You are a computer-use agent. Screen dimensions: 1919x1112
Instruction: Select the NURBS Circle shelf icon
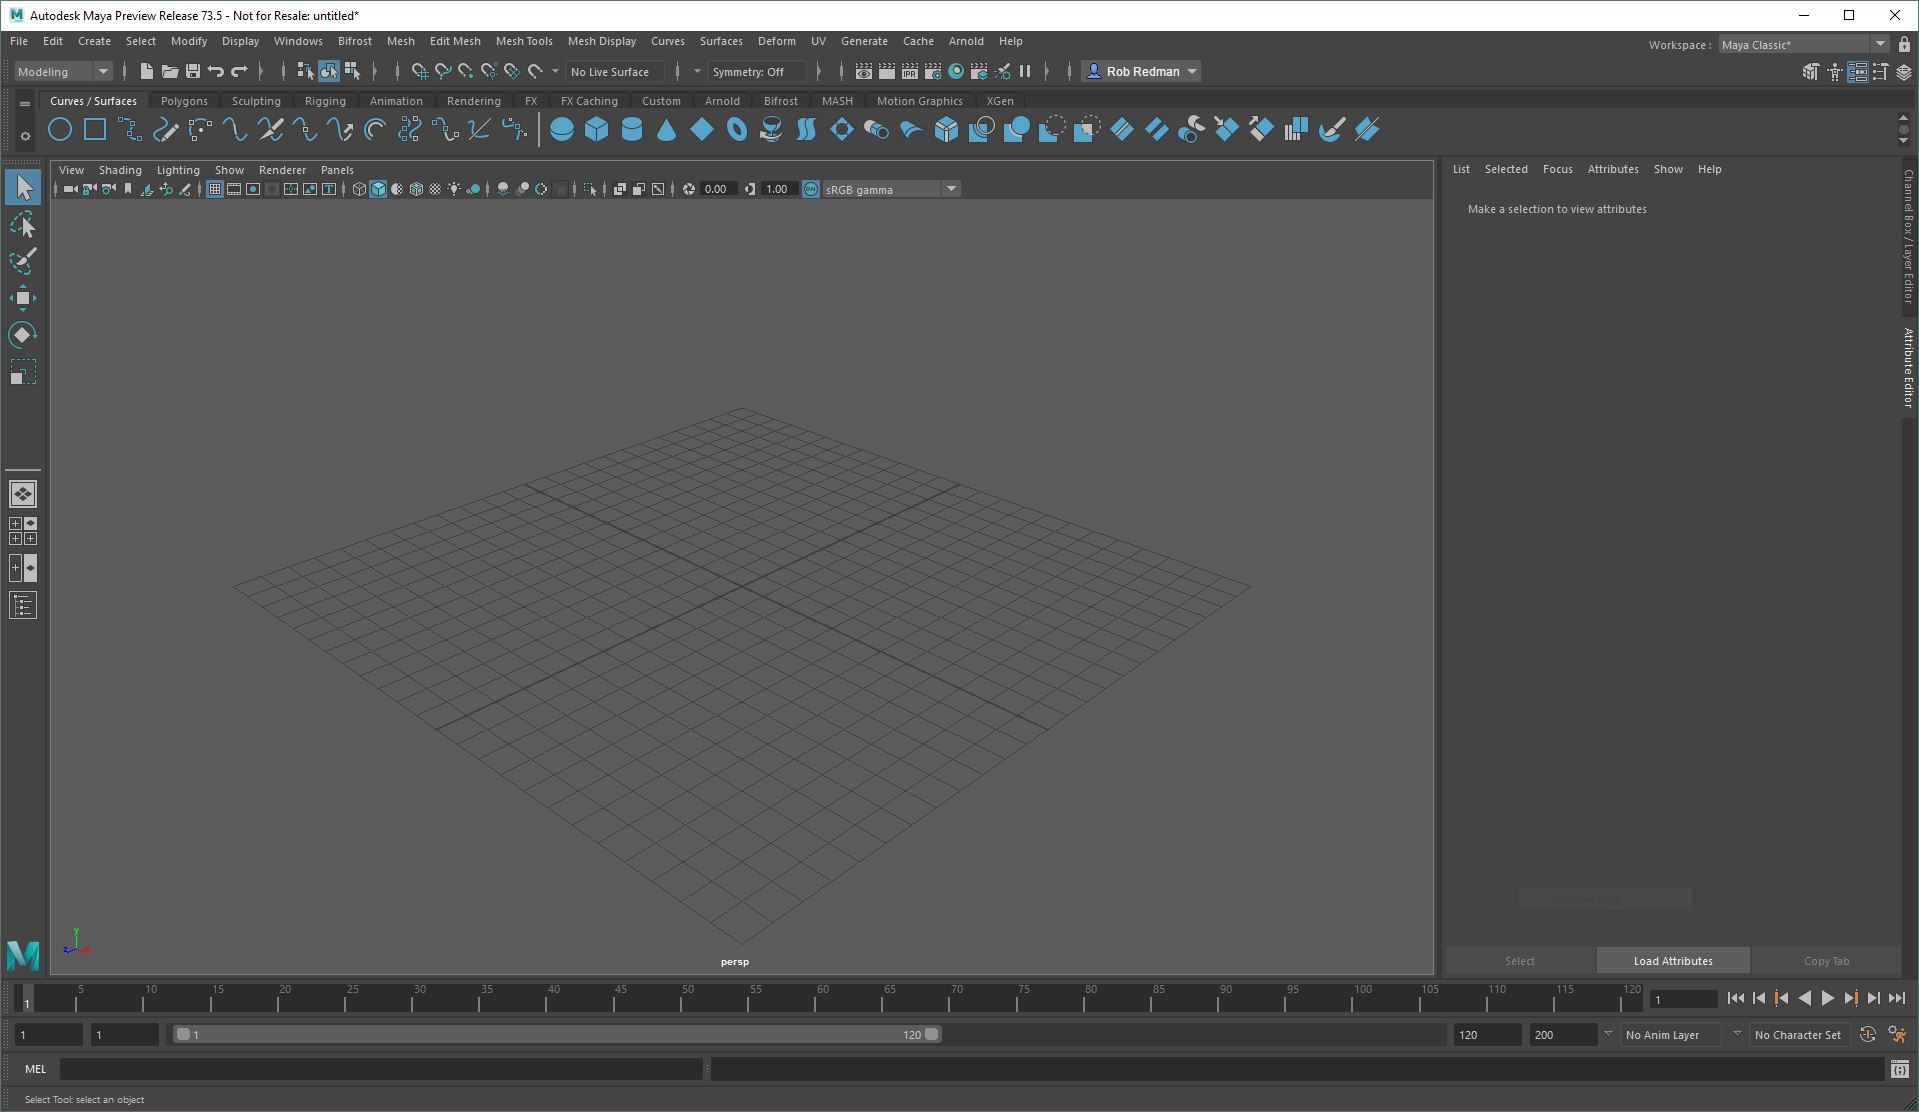pyautogui.click(x=60, y=129)
